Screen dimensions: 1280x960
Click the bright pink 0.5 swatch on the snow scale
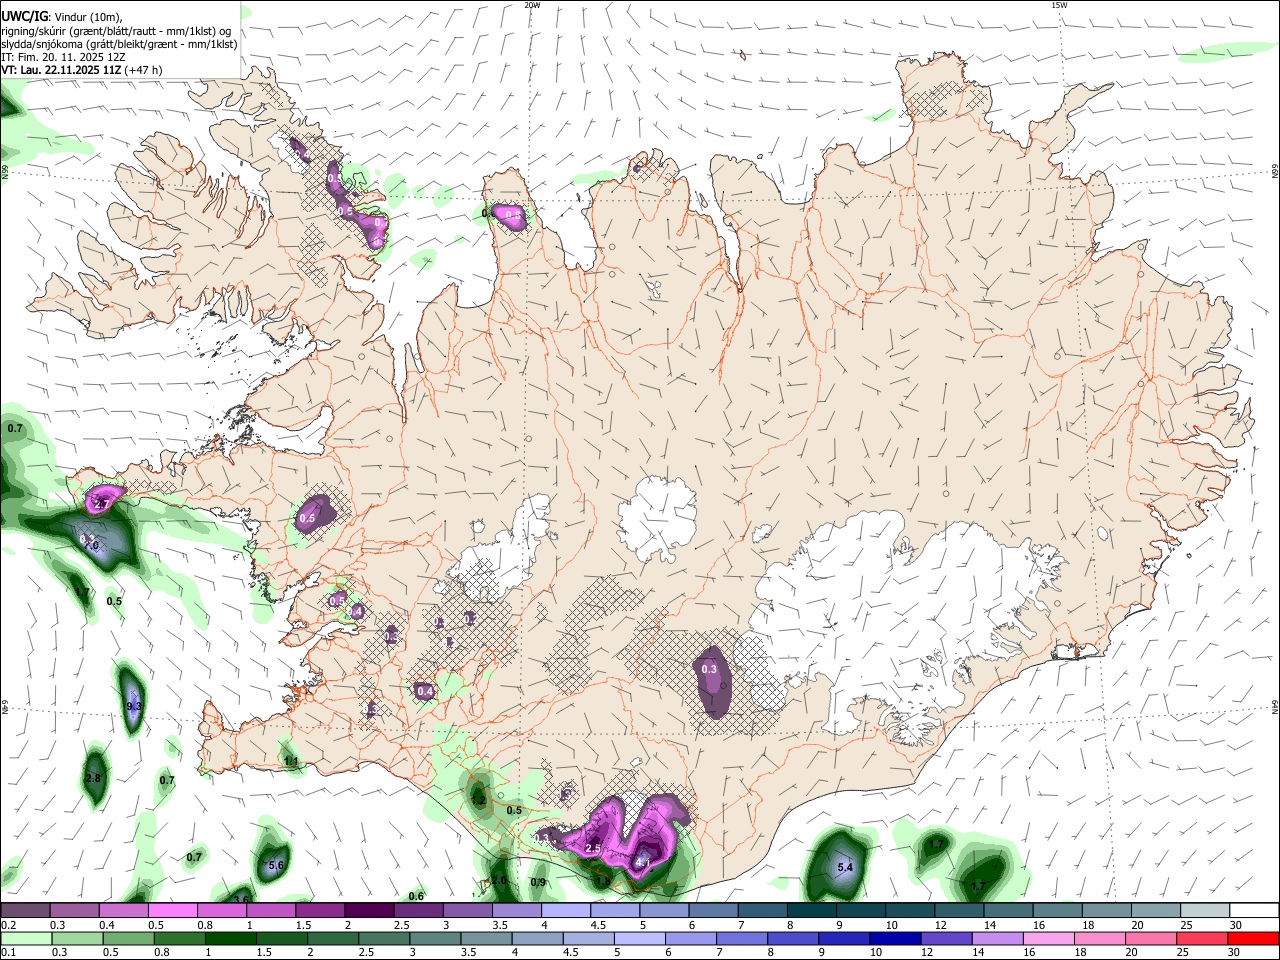click(172, 911)
